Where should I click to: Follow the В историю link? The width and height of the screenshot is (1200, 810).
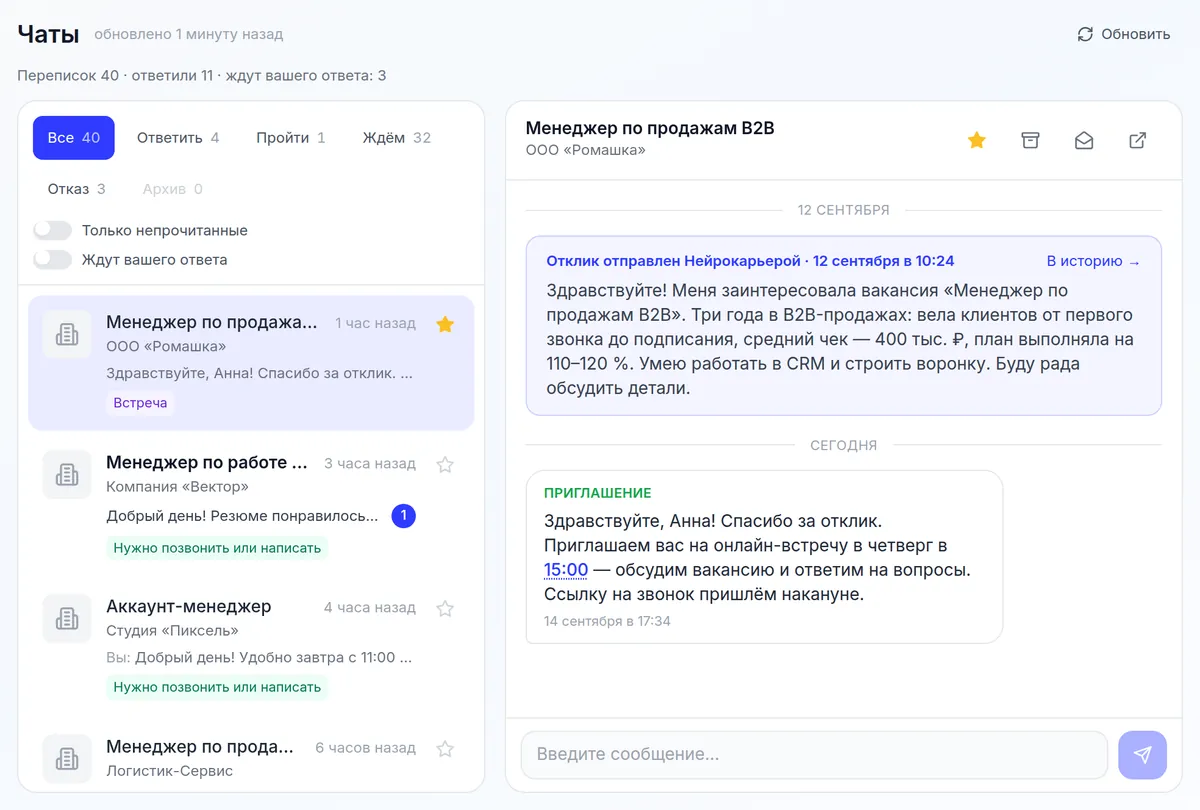[x=1093, y=261]
